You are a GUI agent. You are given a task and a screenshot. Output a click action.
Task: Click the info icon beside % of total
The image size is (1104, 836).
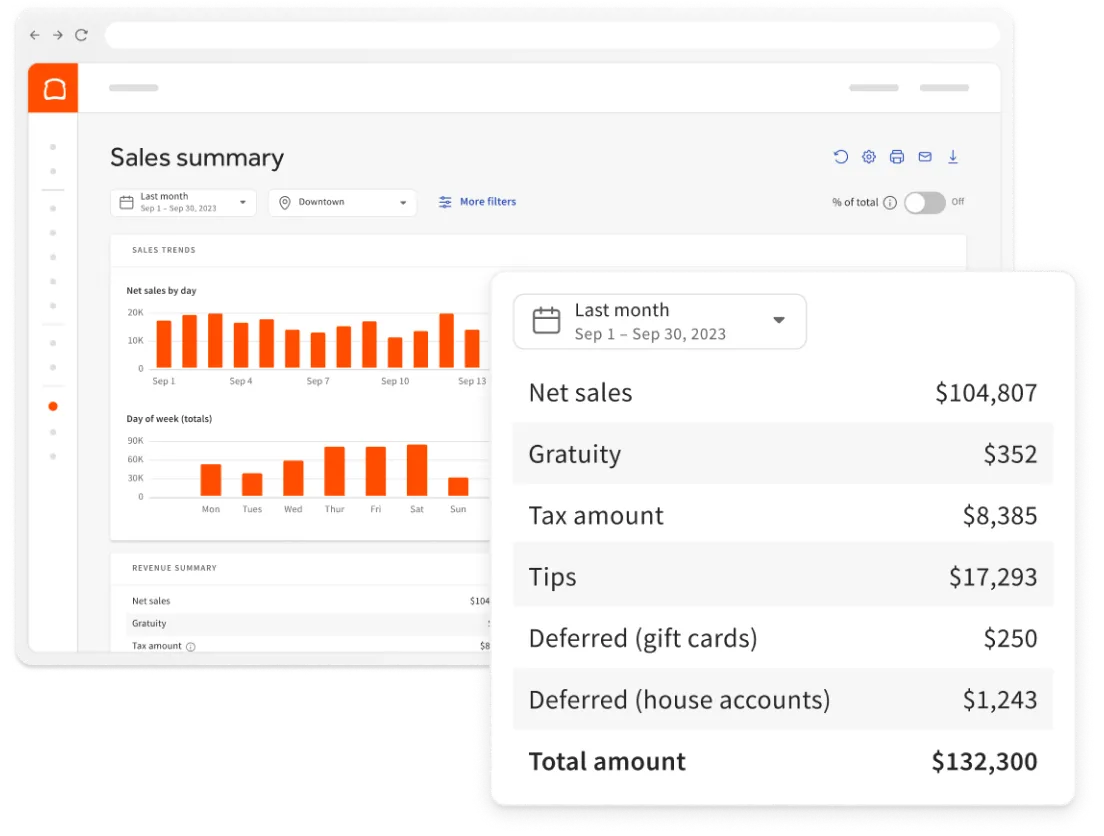click(x=890, y=203)
